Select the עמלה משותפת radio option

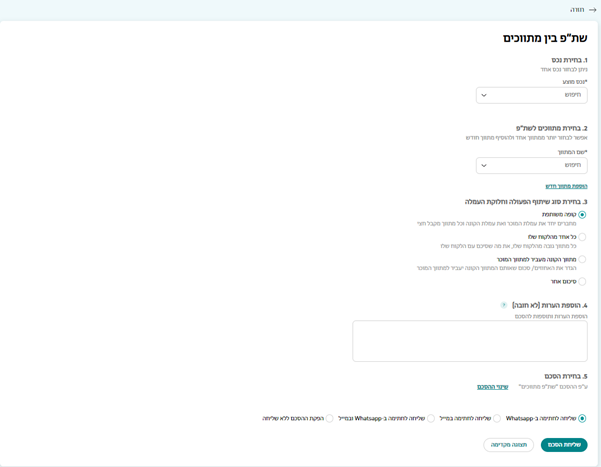(582, 214)
